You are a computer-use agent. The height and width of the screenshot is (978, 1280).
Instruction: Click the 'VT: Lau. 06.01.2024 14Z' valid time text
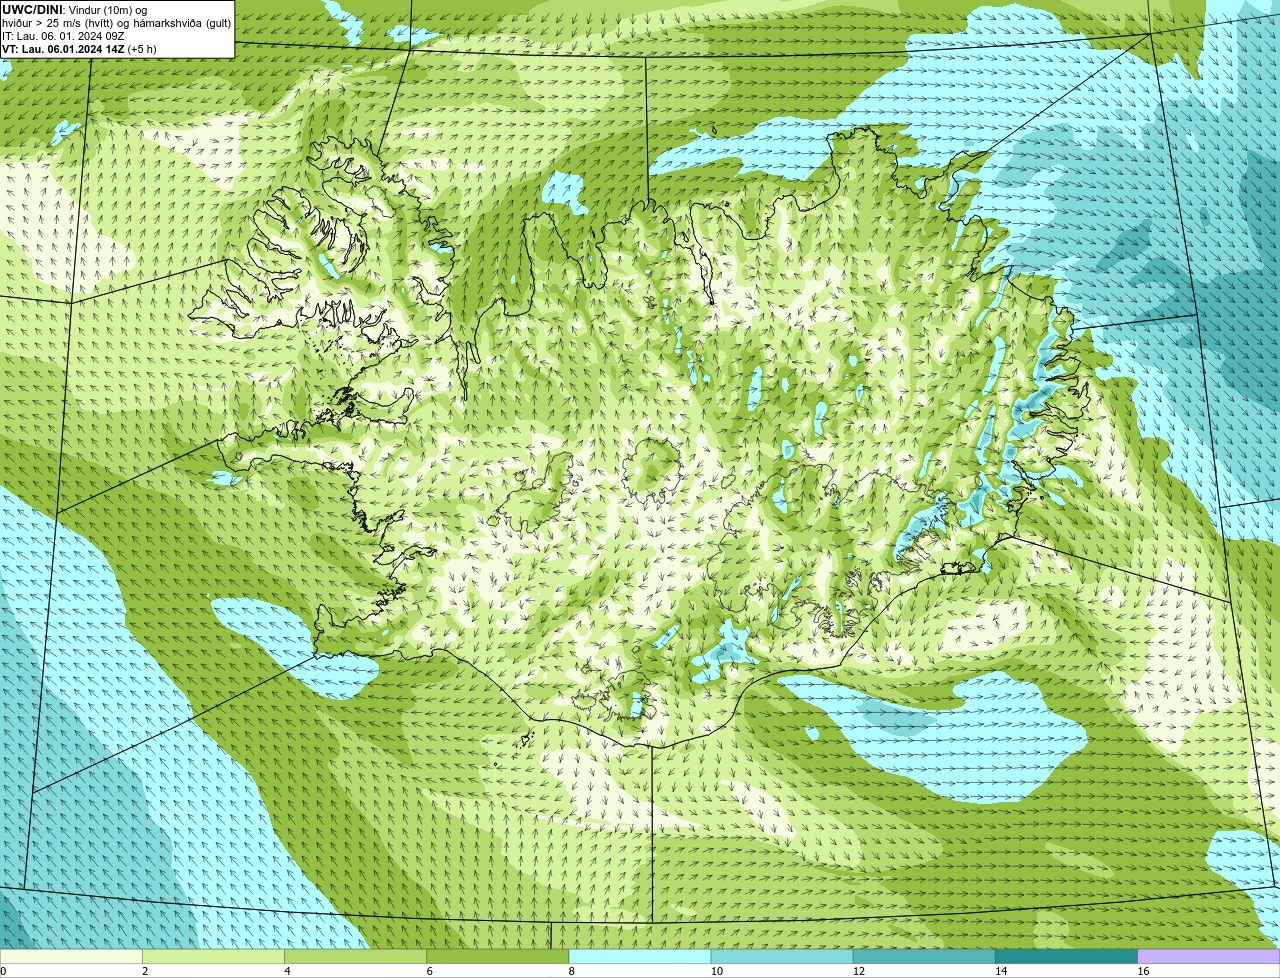coord(63,49)
